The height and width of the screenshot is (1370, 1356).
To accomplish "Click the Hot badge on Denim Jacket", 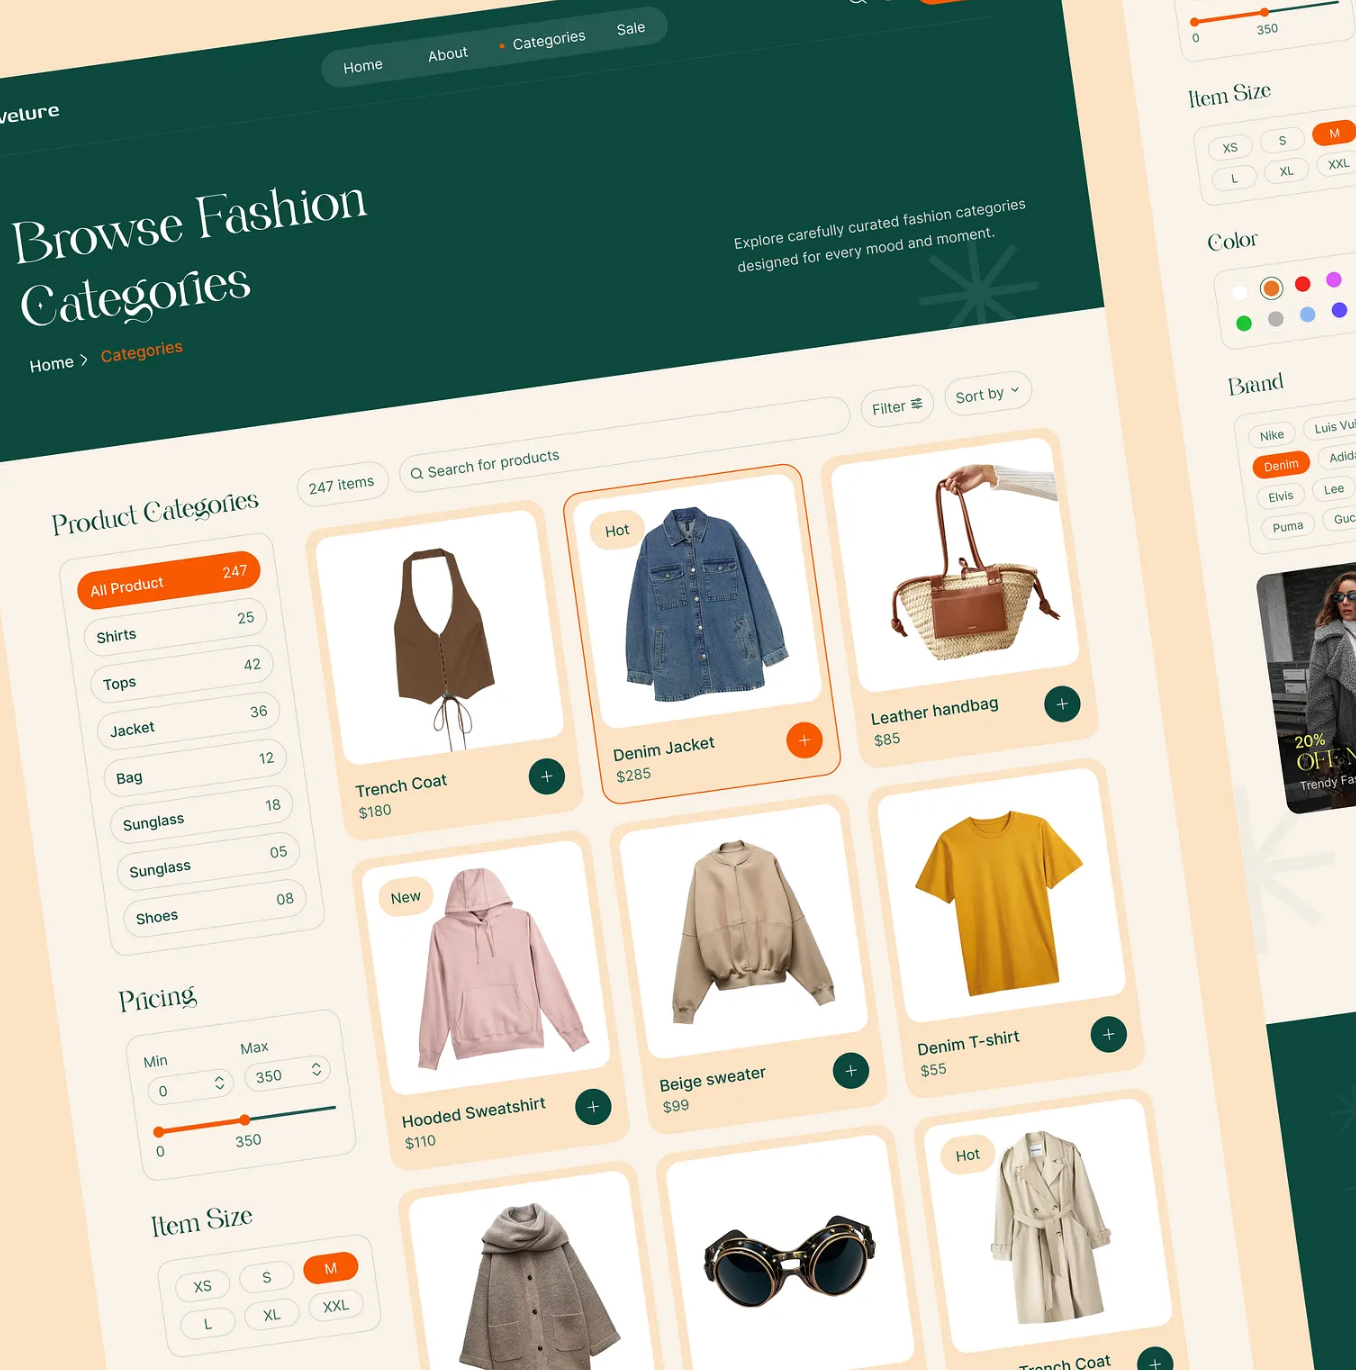I will 617,530.
